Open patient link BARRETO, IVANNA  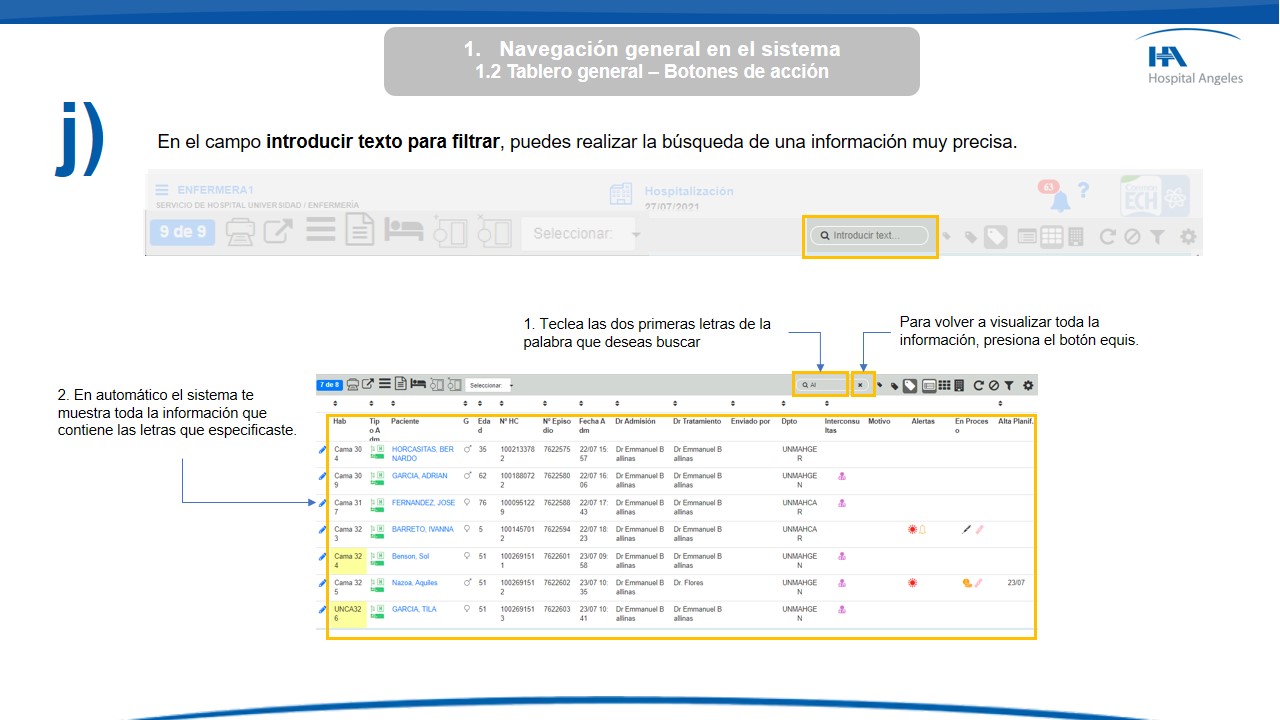click(422, 530)
